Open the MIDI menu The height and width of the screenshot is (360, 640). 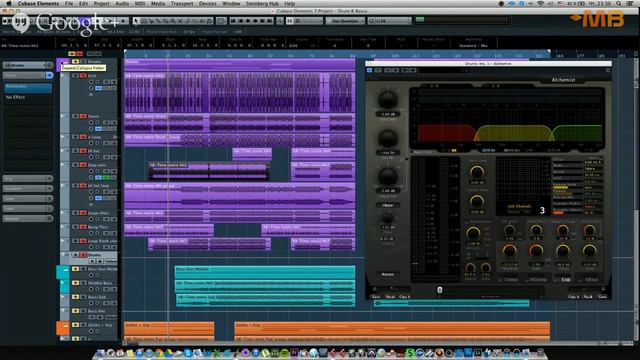(140, 3)
